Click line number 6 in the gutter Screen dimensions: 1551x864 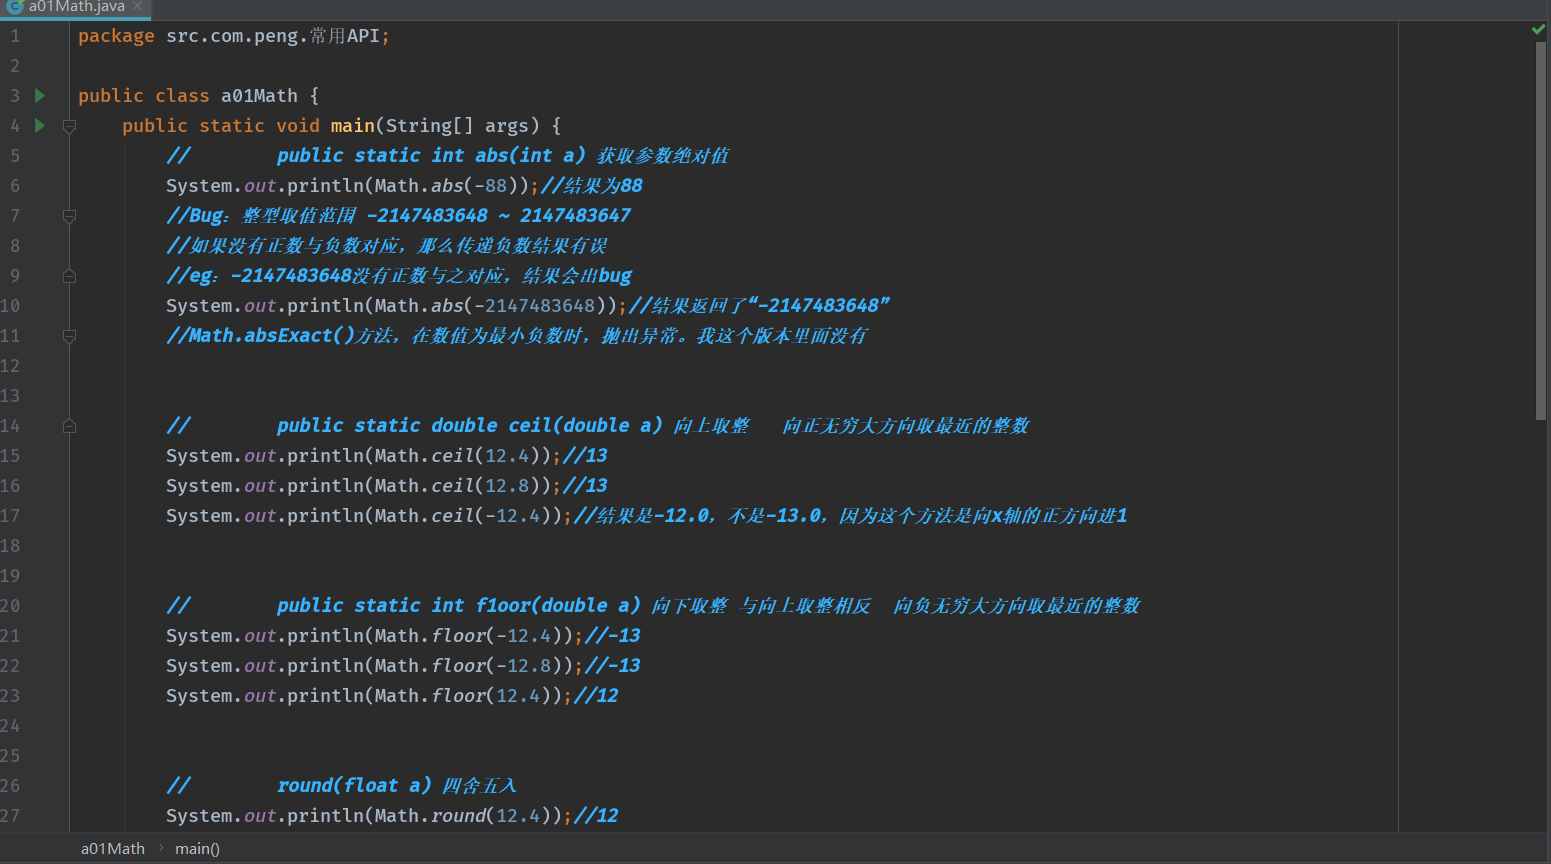[x=15, y=186]
